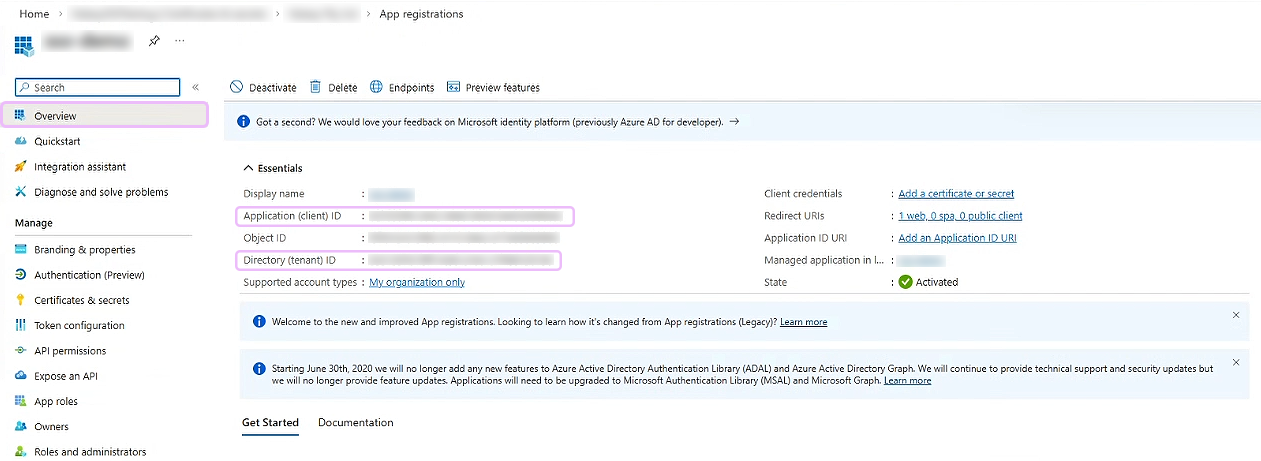Click Add an Application ID URI link
Image resolution: width=1261 pixels, height=461 pixels.
click(957, 238)
